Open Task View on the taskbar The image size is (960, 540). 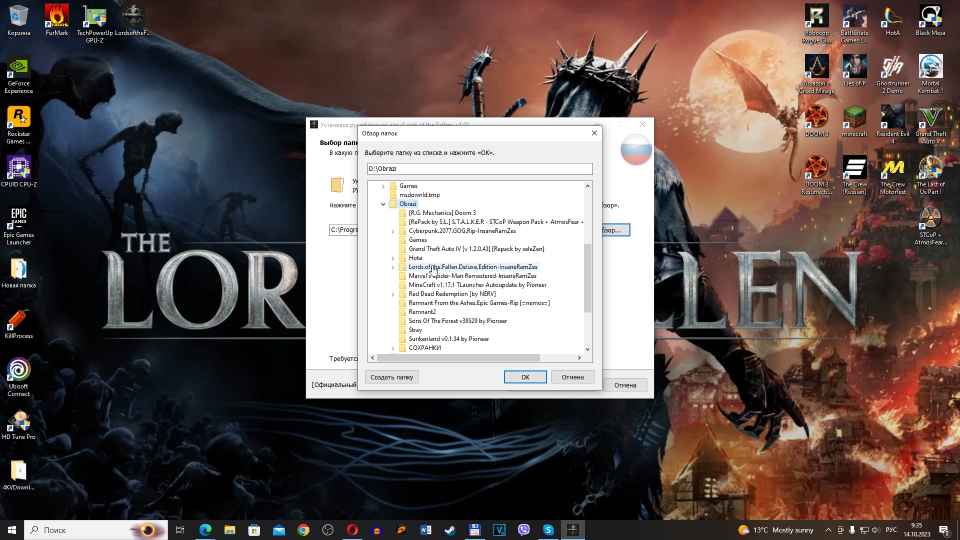tap(180, 530)
